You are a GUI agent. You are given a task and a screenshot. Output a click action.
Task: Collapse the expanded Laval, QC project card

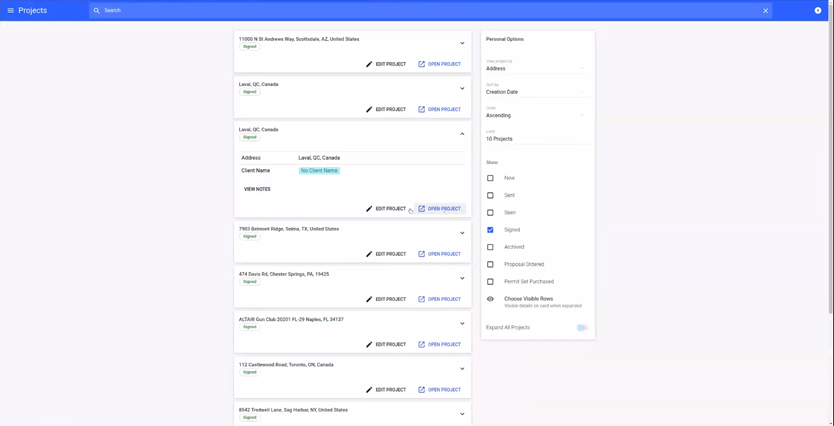462,133
